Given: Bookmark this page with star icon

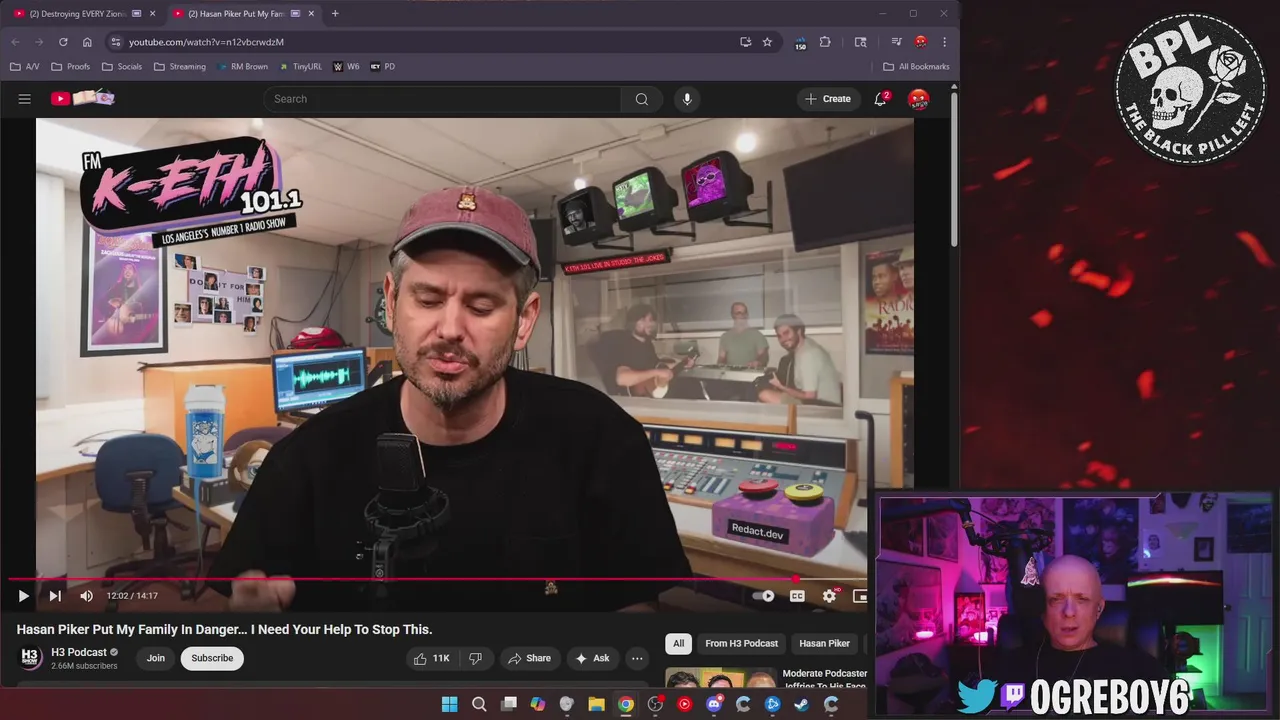Looking at the screenshot, I should tap(767, 42).
